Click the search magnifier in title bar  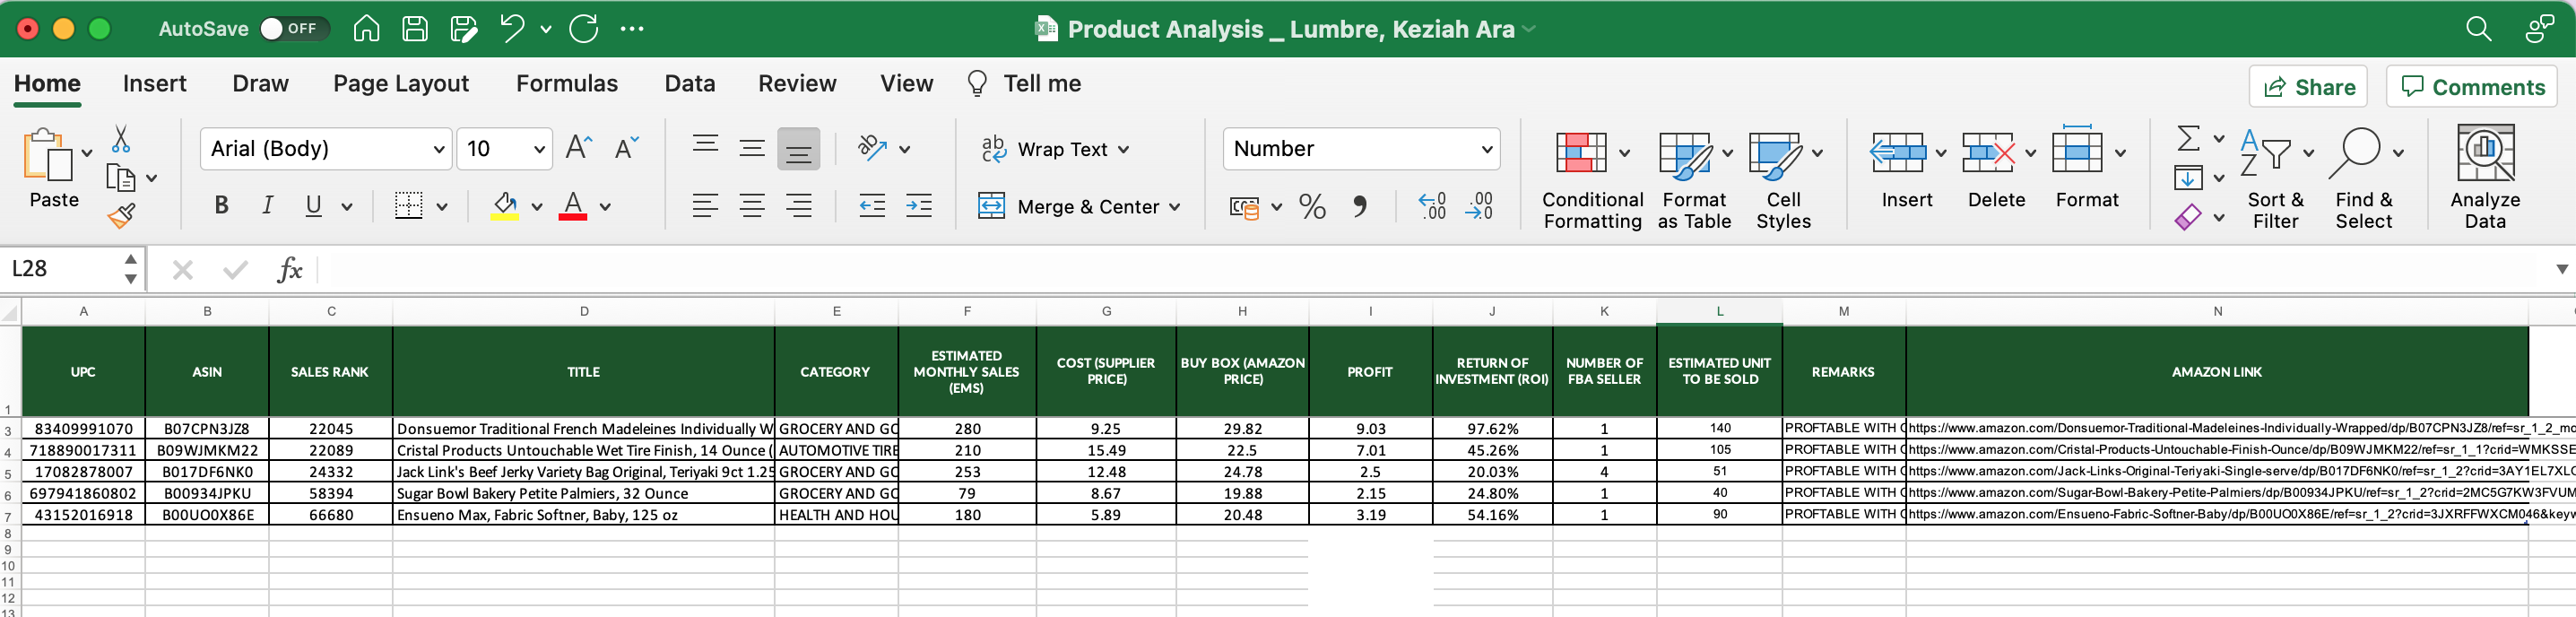tap(2478, 29)
